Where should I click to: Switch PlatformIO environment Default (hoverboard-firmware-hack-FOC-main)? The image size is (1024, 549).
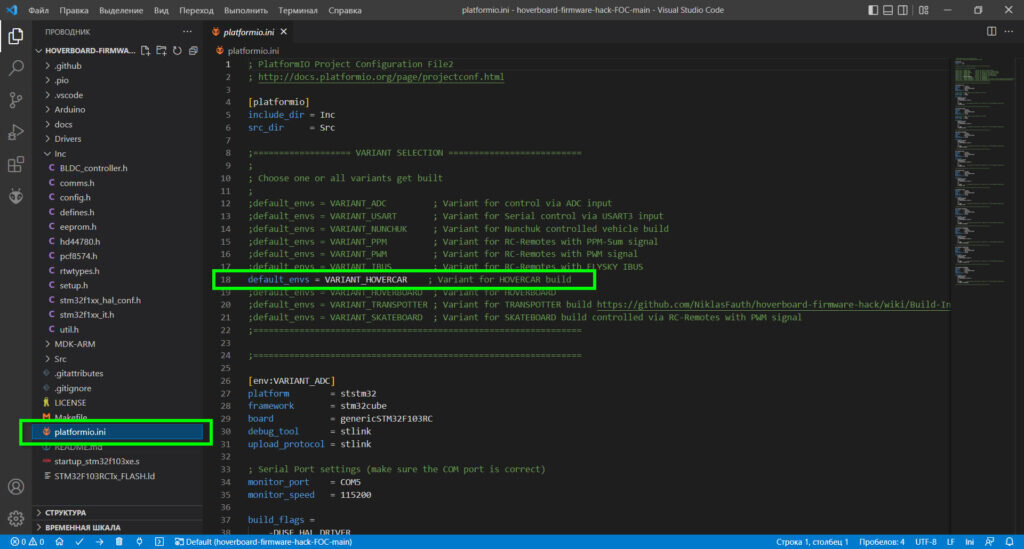(263, 542)
